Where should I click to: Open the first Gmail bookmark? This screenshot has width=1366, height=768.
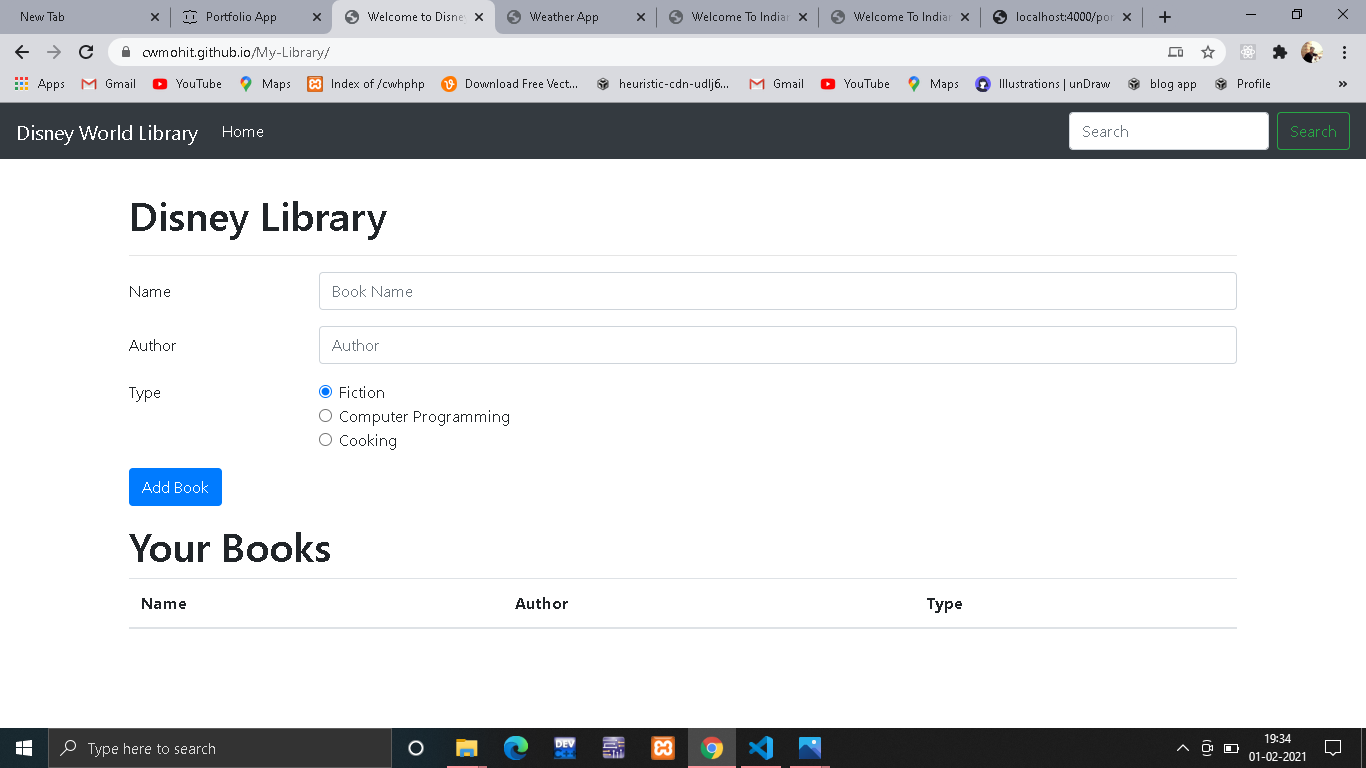[x=108, y=84]
